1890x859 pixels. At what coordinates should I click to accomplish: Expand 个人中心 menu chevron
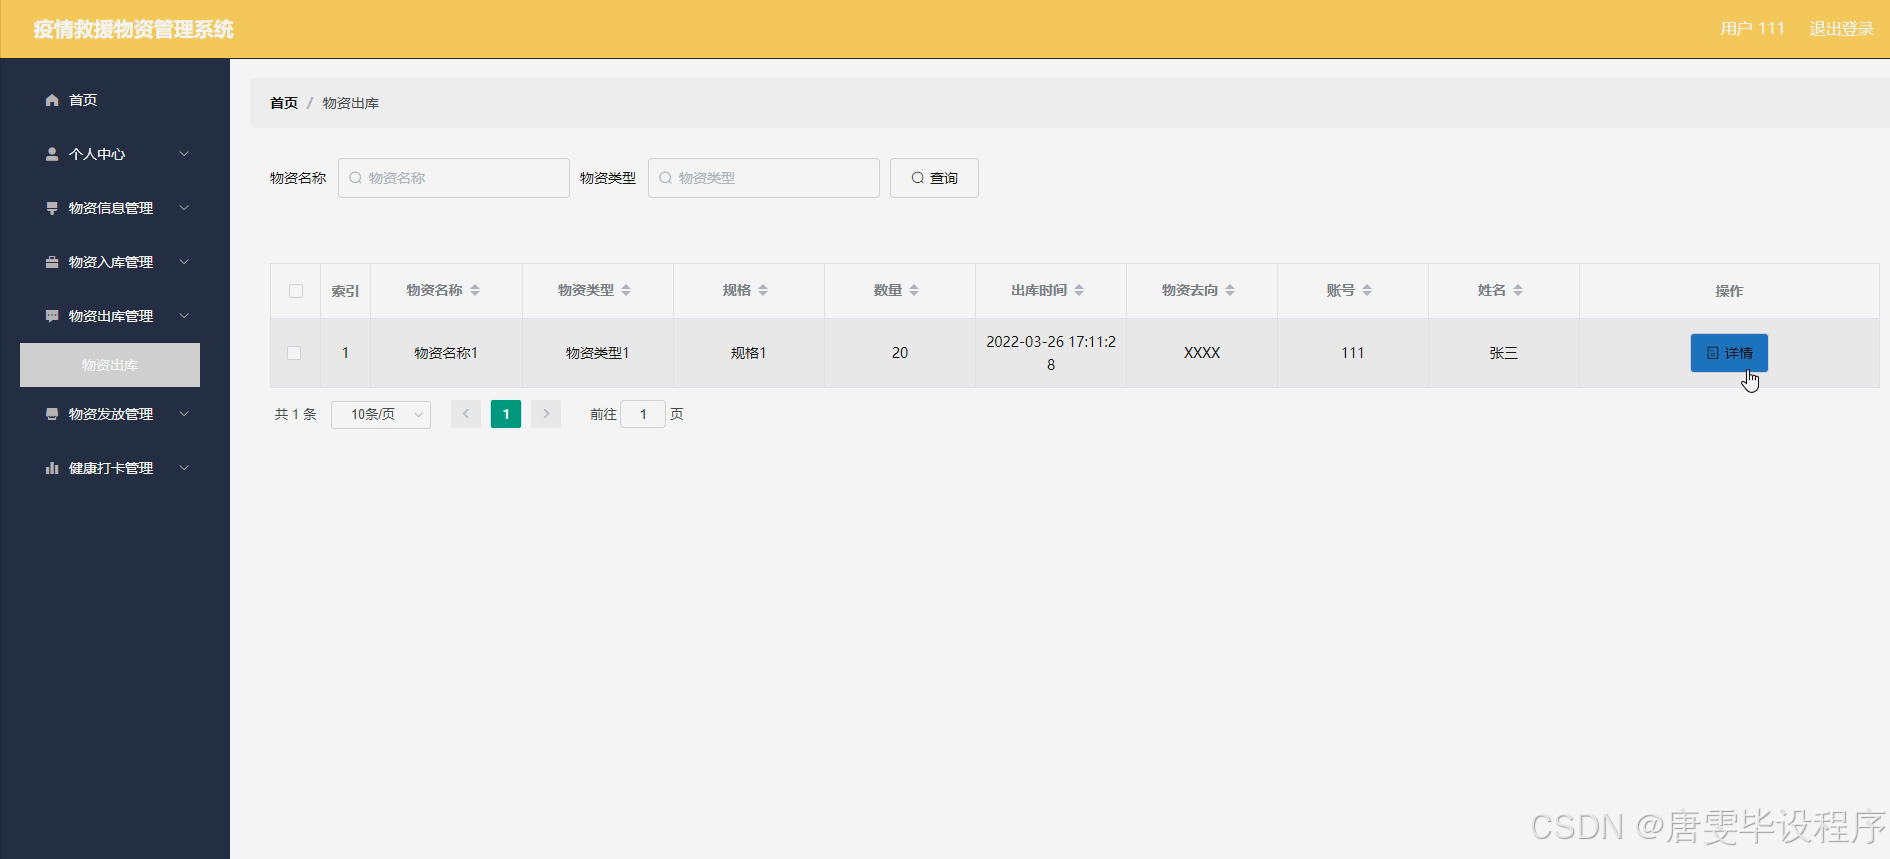(x=184, y=154)
